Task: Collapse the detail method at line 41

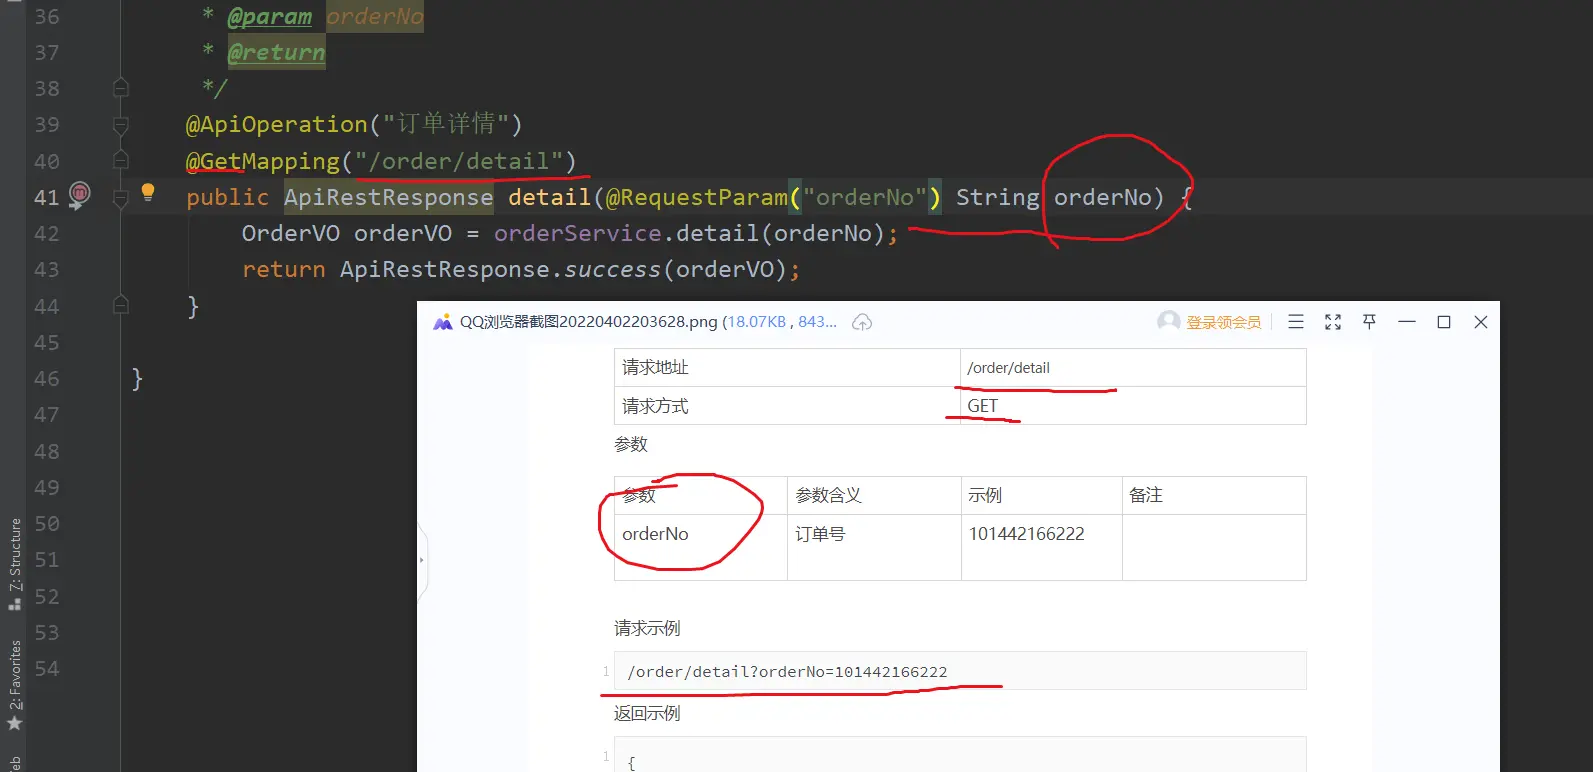Action: [121, 197]
